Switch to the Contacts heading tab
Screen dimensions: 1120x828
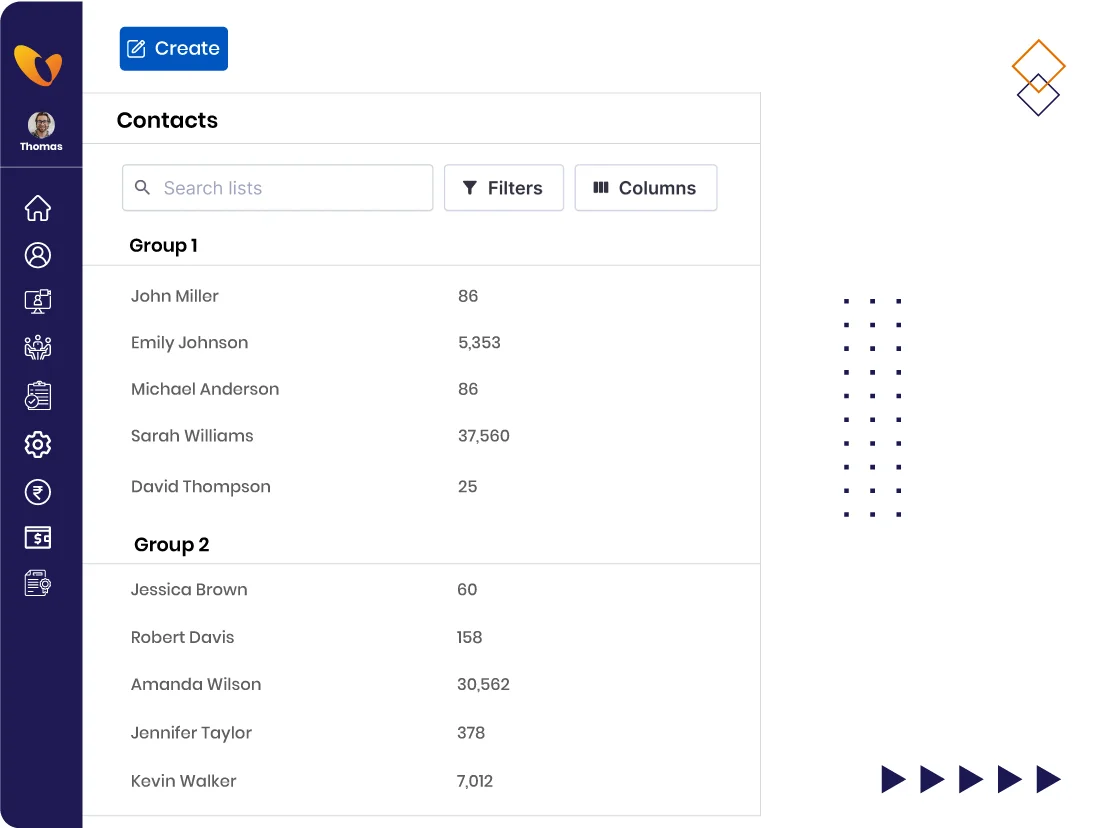click(167, 120)
